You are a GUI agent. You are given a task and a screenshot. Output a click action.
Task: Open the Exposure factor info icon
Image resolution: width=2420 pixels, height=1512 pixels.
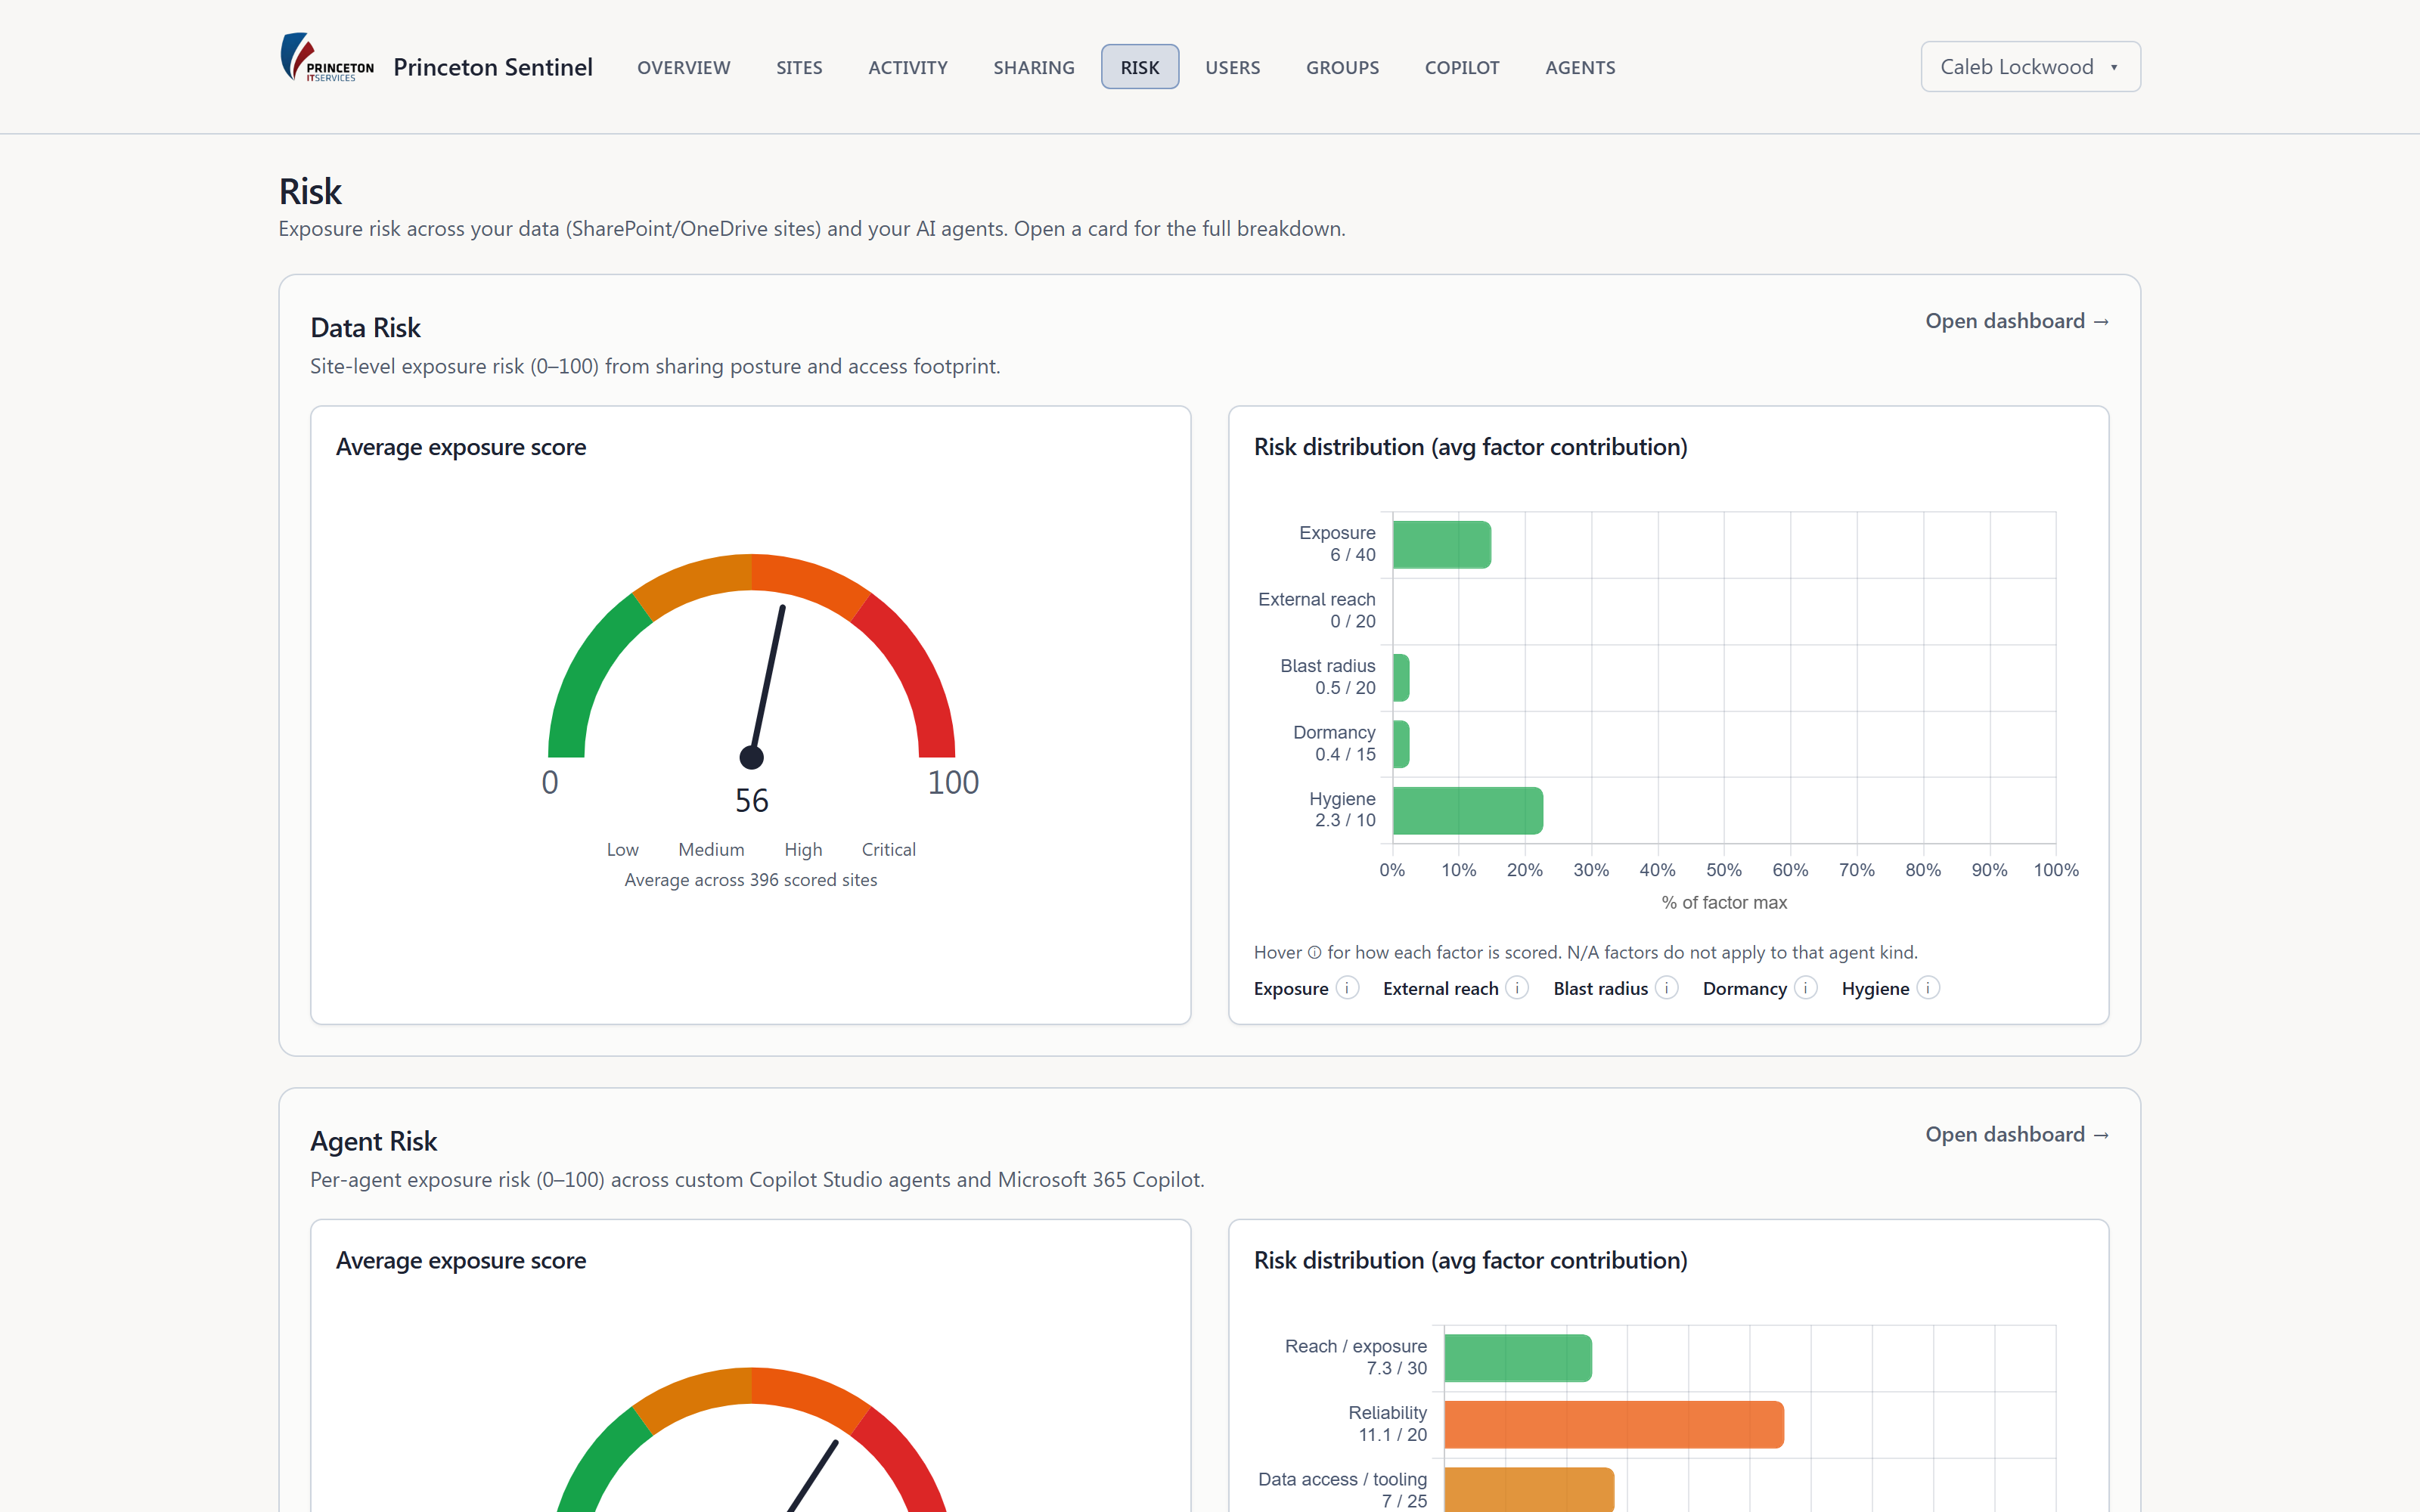(1347, 988)
